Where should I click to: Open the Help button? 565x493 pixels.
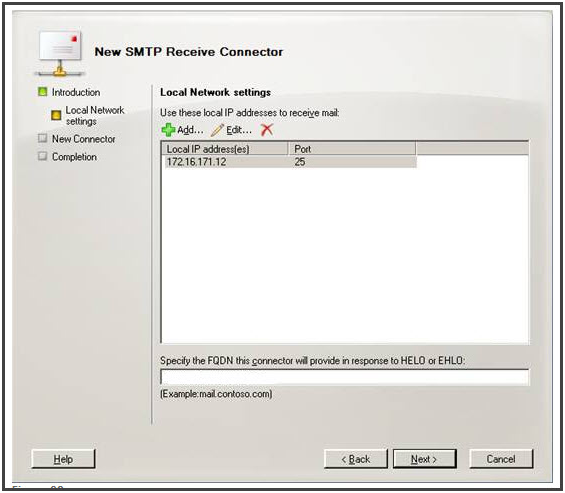(x=63, y=459)
